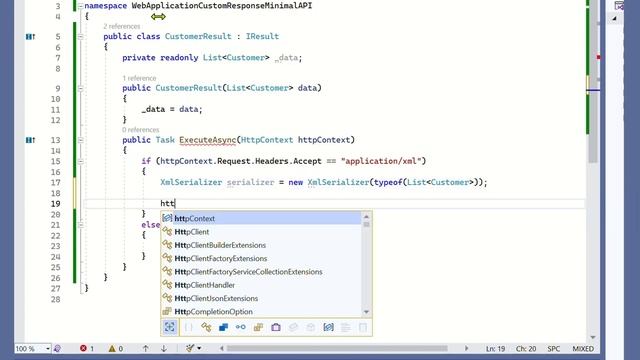Click the horizontal scrollbar thumb

pos(337,348)
